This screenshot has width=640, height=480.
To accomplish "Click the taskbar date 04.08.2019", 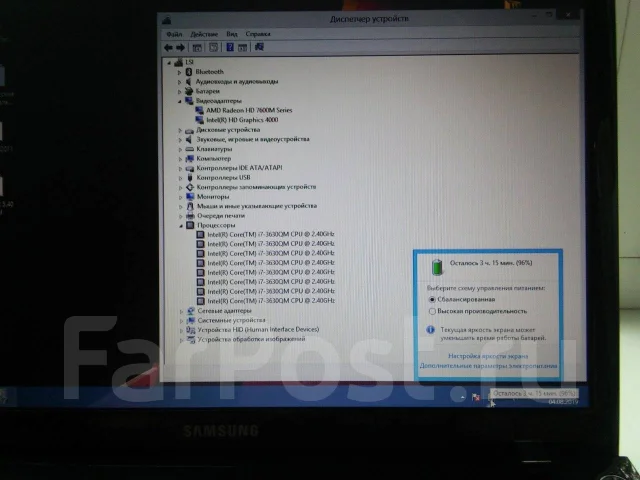I will [x=563, y=402].
